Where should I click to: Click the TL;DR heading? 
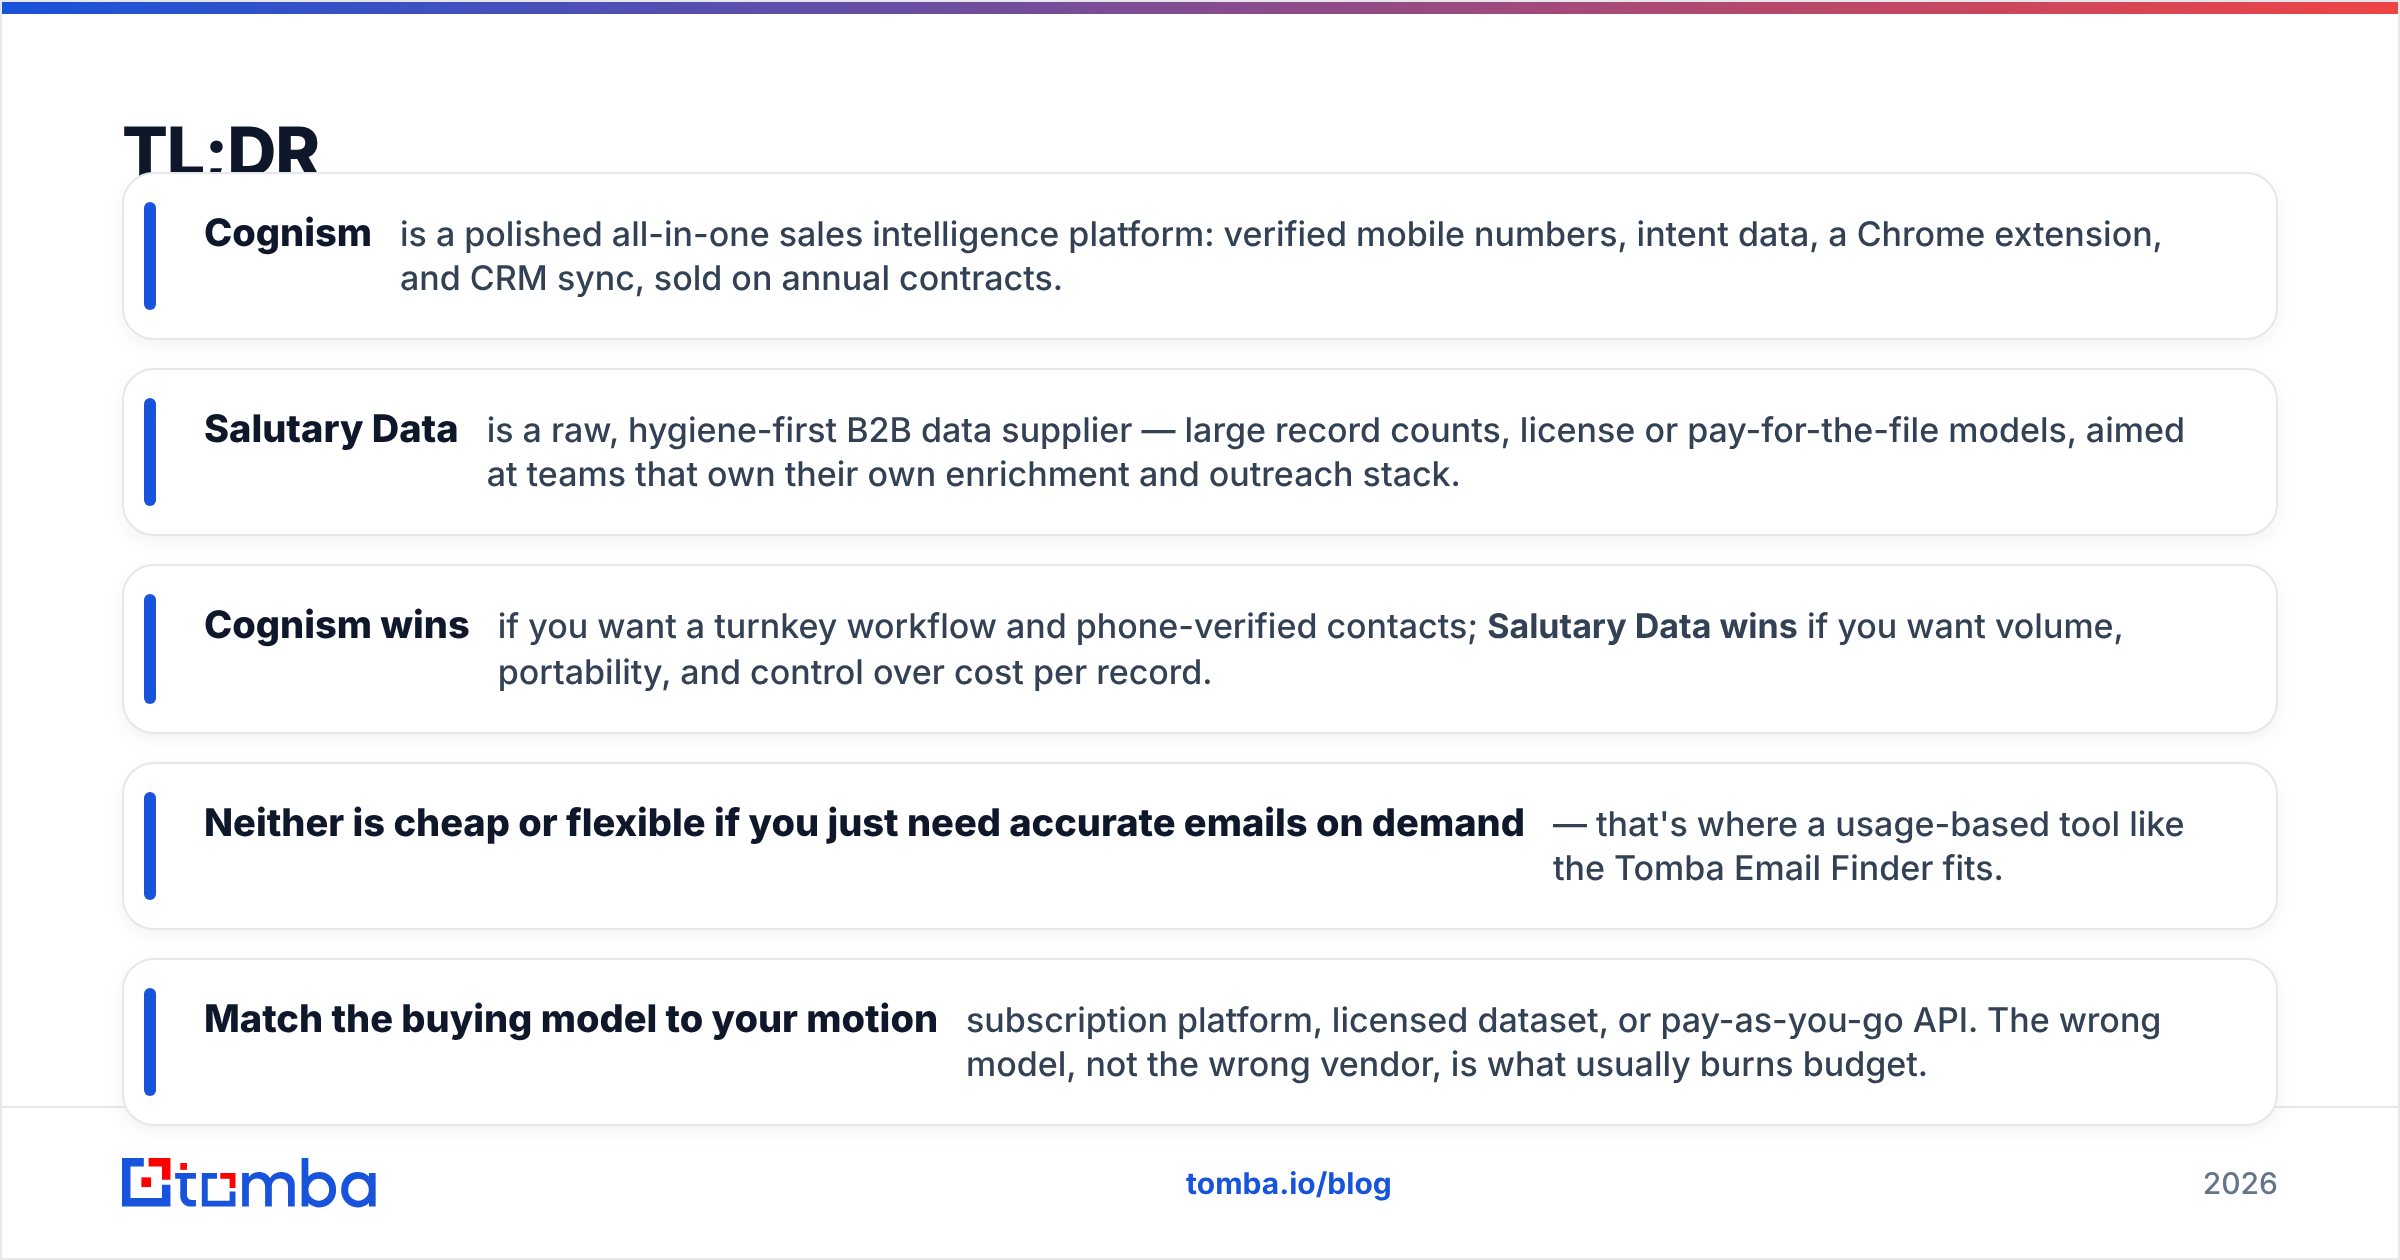click(221, 150)
